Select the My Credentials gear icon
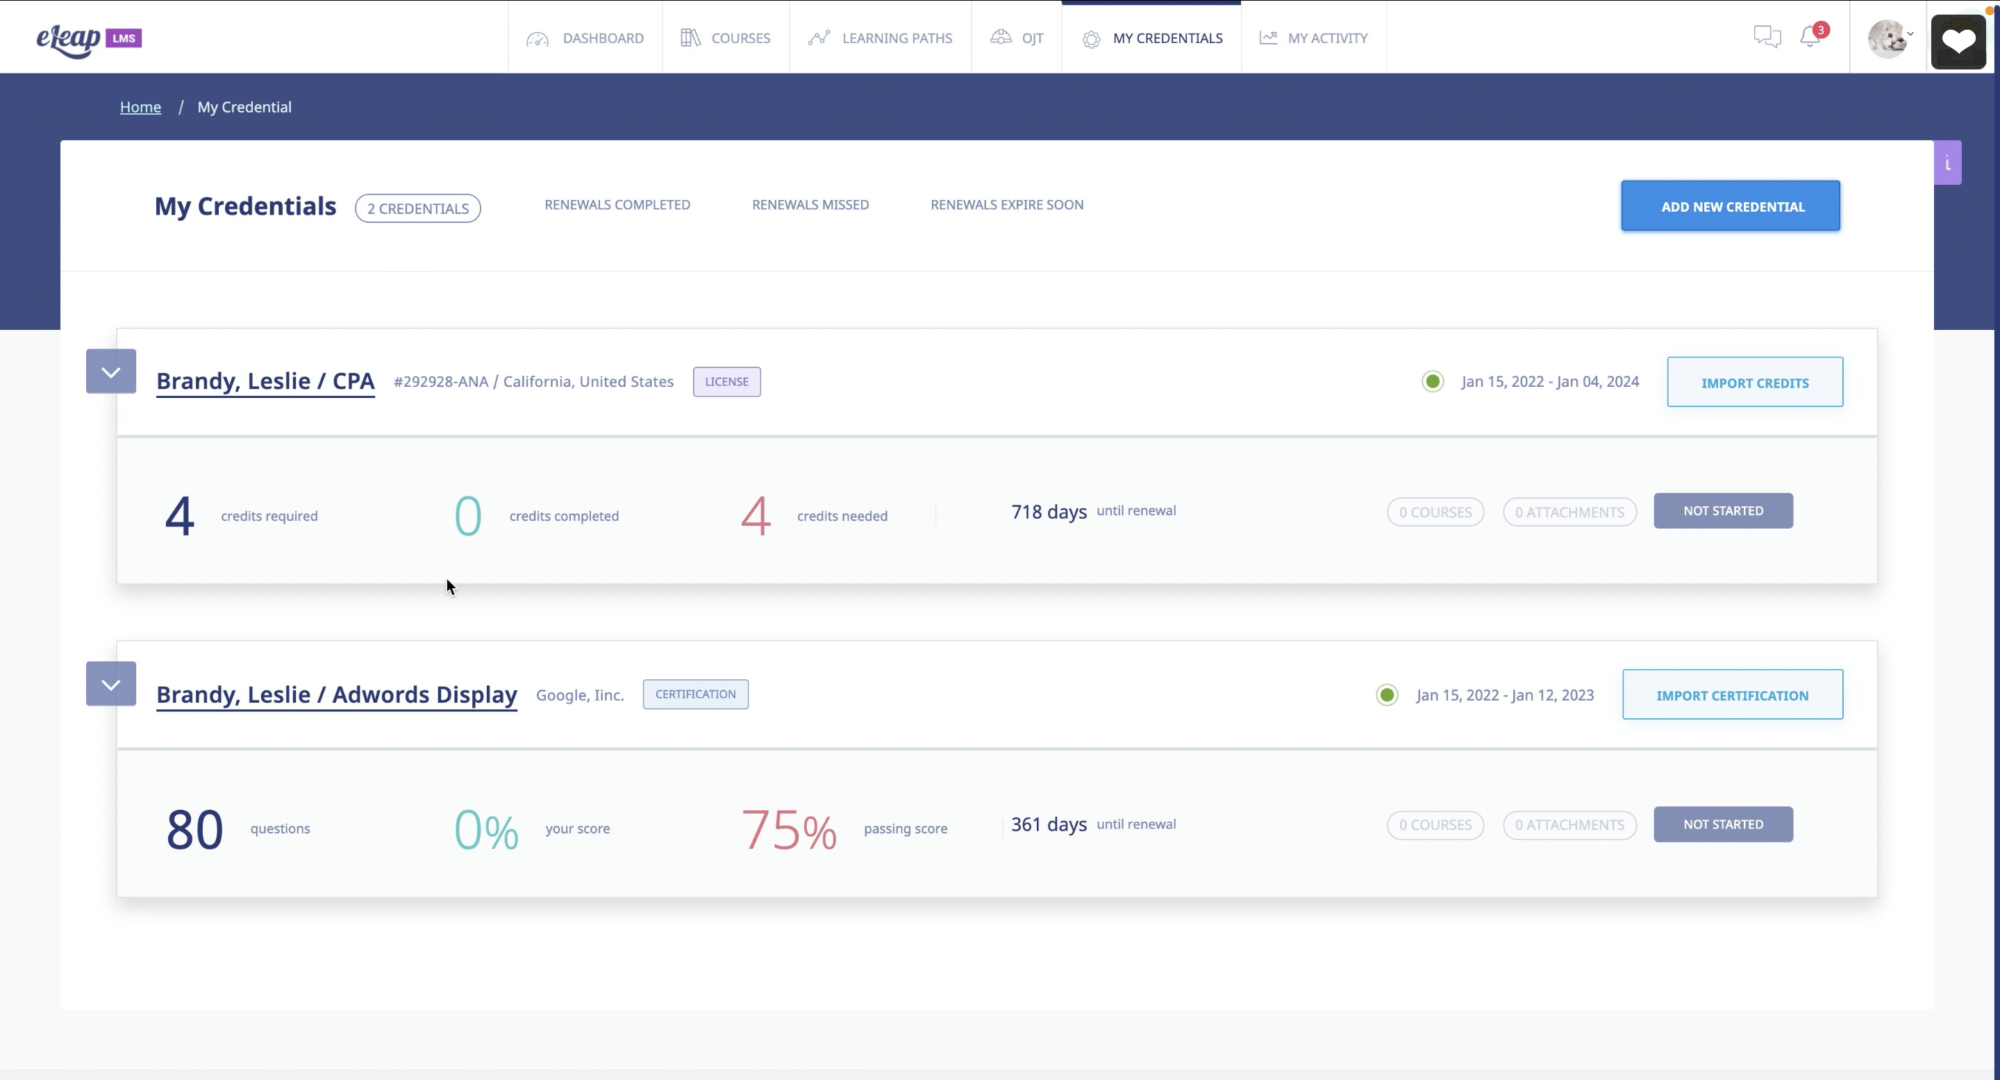This screenshot has height=1080, width=2000. point(1088,38)
